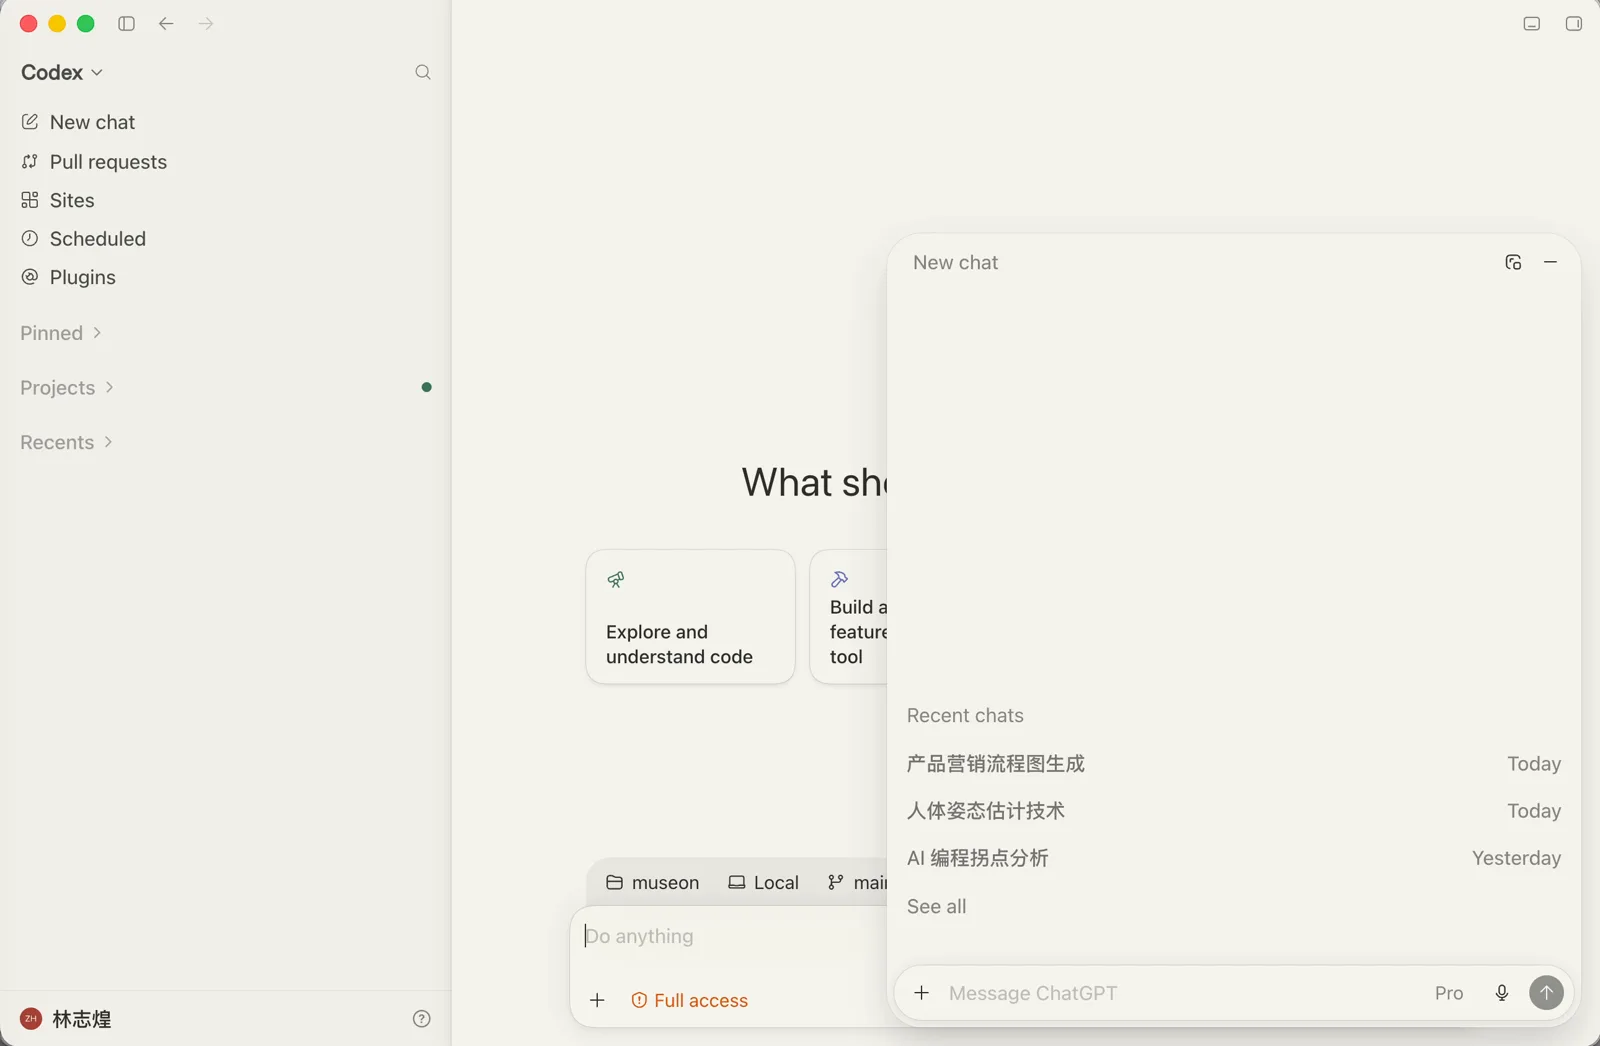This screenshot has width=1600, height=1046.
Task: Go back with the left arrow
Action: pyautogui.click(x=166, y=24)
